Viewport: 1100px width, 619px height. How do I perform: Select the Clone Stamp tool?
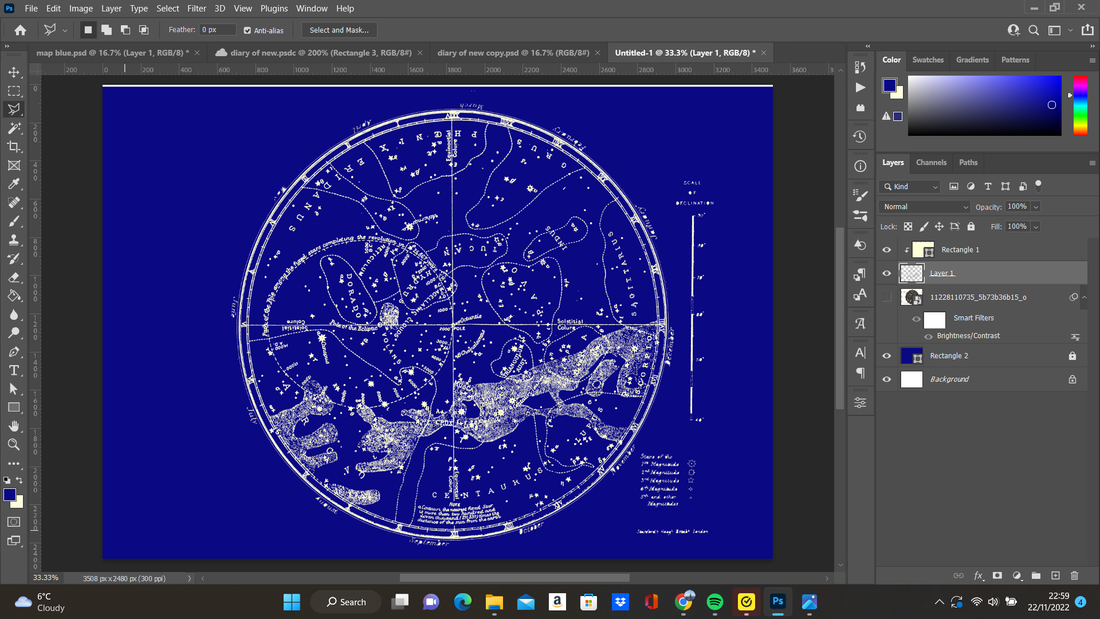[14, 240]
